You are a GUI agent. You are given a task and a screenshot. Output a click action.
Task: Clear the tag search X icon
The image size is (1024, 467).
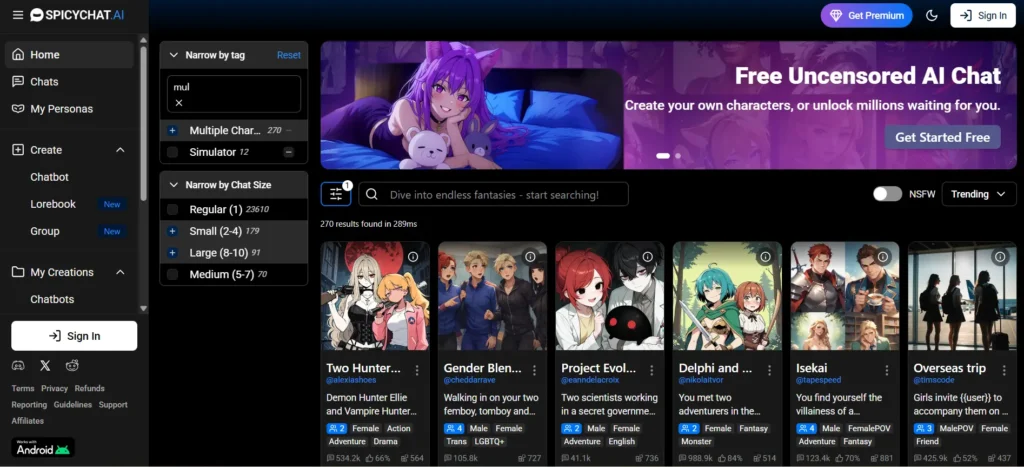coord(179,103)
